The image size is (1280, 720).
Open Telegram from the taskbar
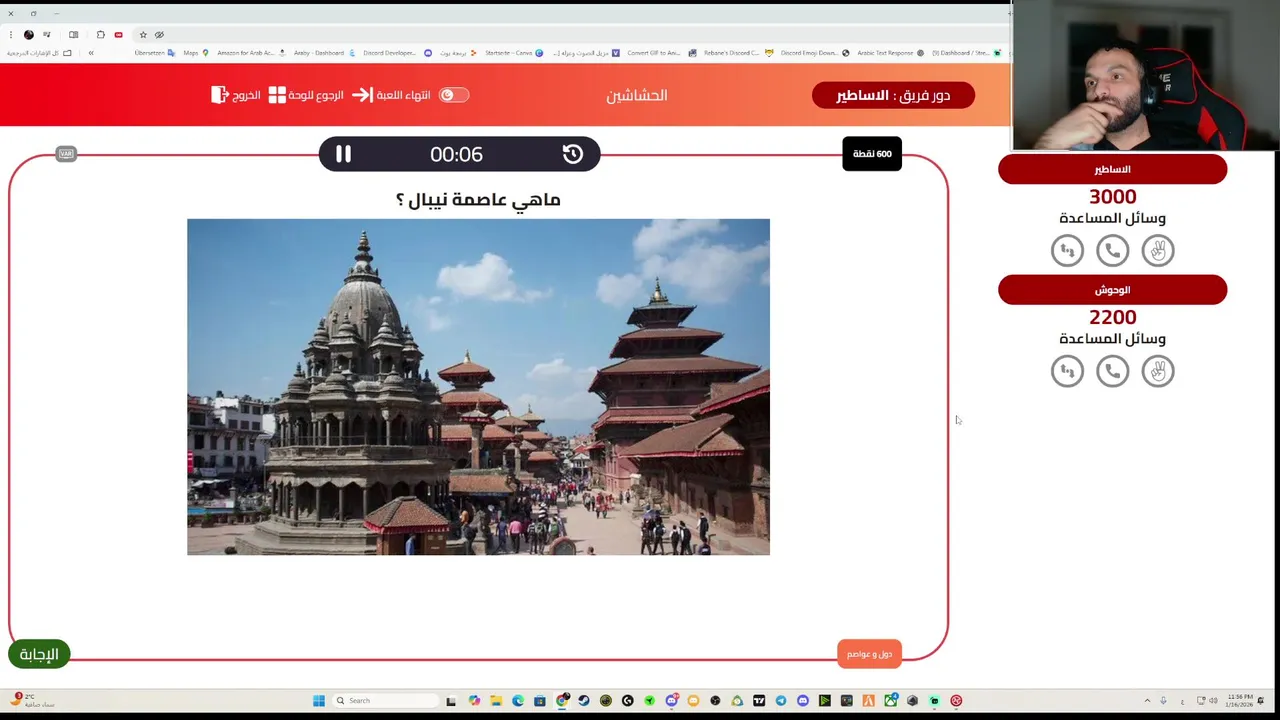point(781,701)
